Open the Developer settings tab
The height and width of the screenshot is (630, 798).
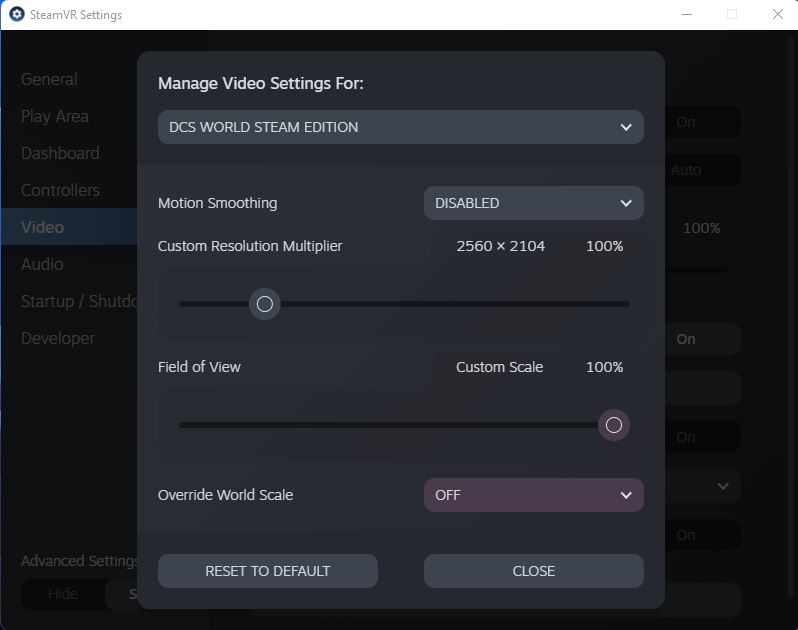(58, 338)
